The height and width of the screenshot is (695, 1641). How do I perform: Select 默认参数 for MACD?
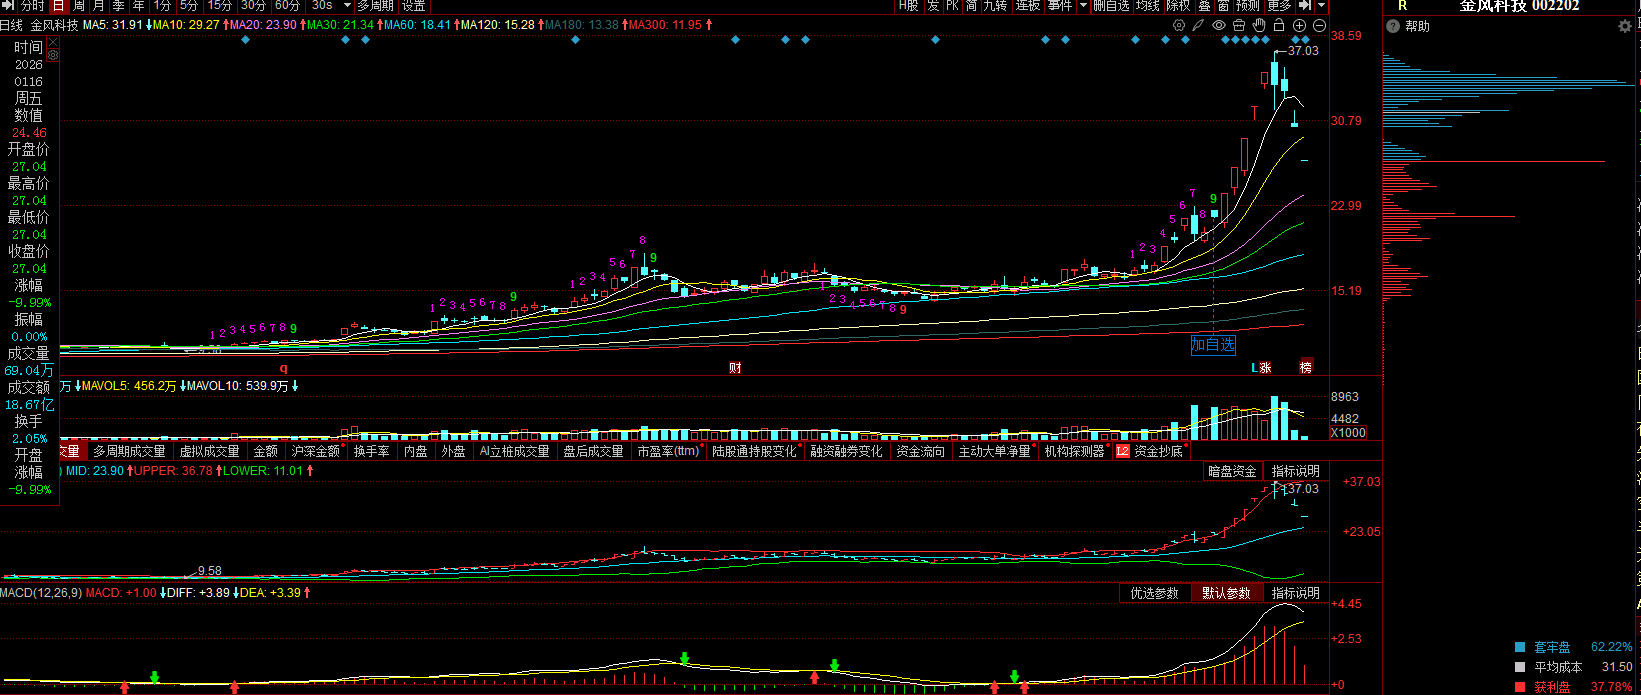1226,593
